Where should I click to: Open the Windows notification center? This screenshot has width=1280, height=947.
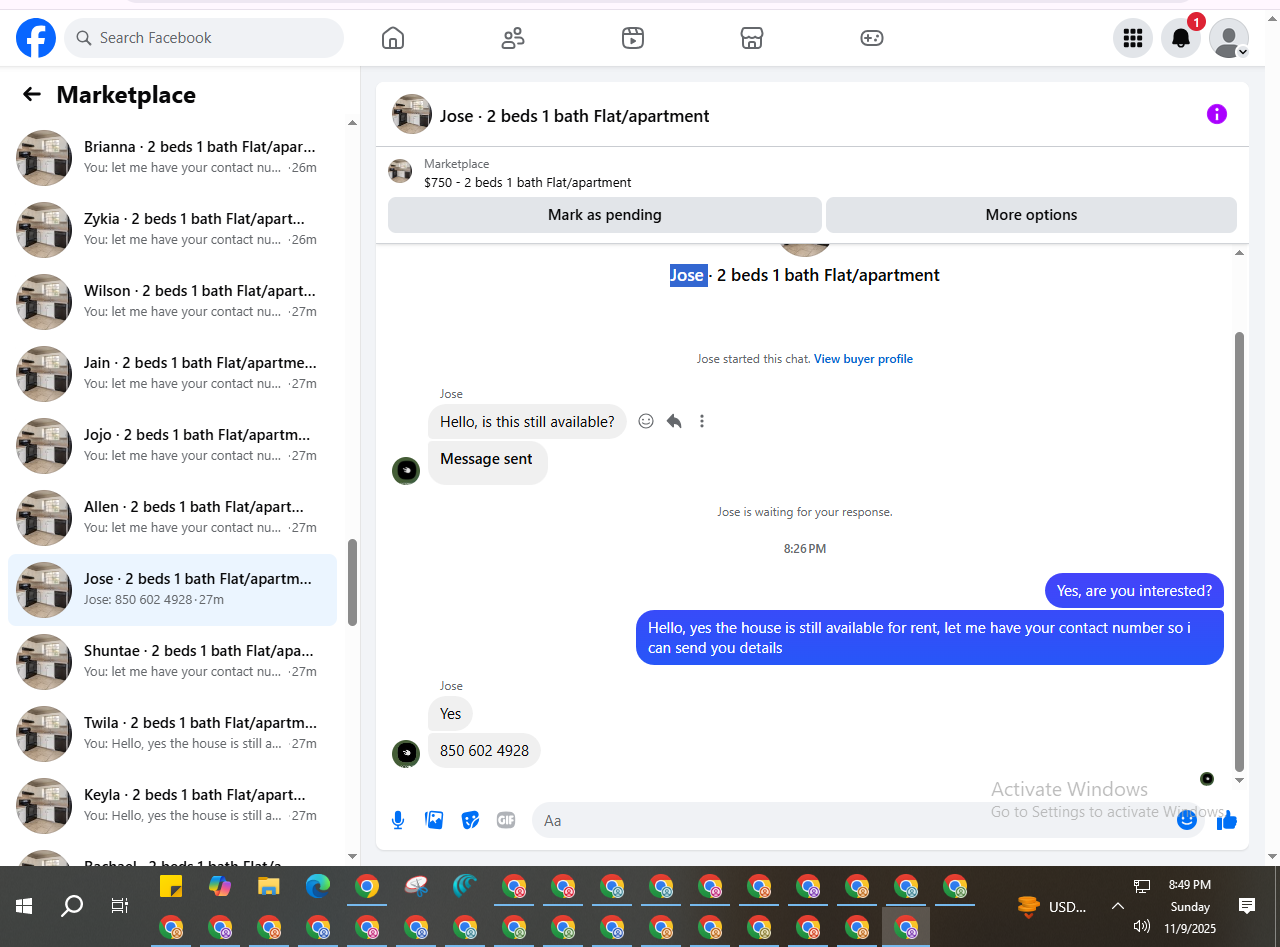[1247, 906]
